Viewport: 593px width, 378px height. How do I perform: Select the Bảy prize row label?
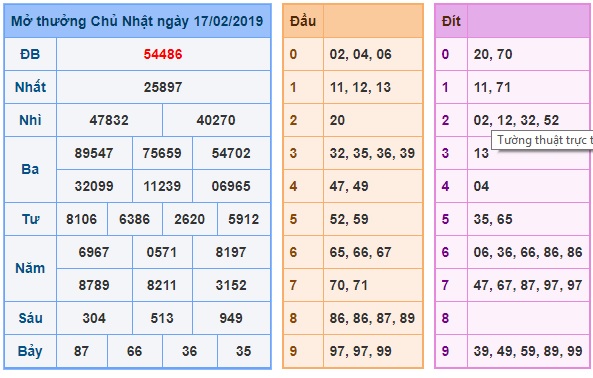[x=30, y=351]
